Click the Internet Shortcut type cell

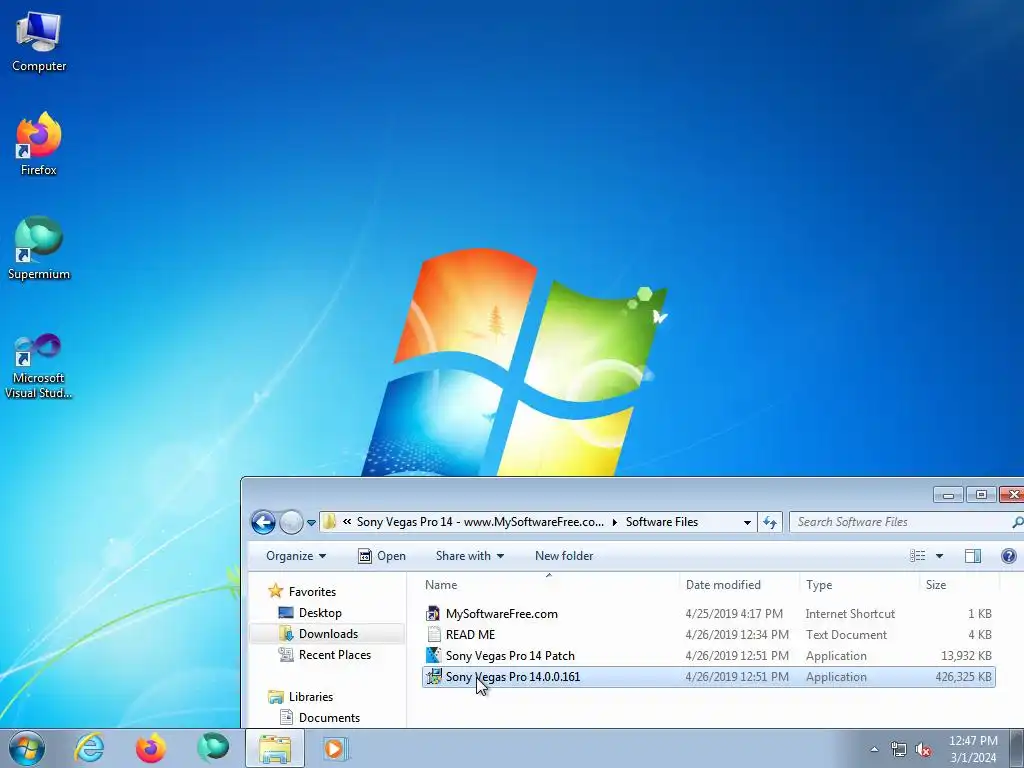850,614
